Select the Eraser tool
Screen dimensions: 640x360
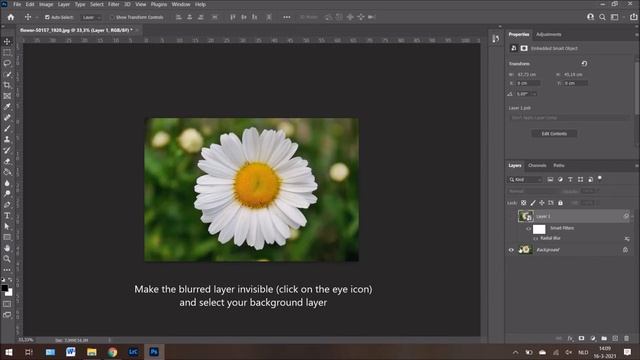[x=7, y=161]
